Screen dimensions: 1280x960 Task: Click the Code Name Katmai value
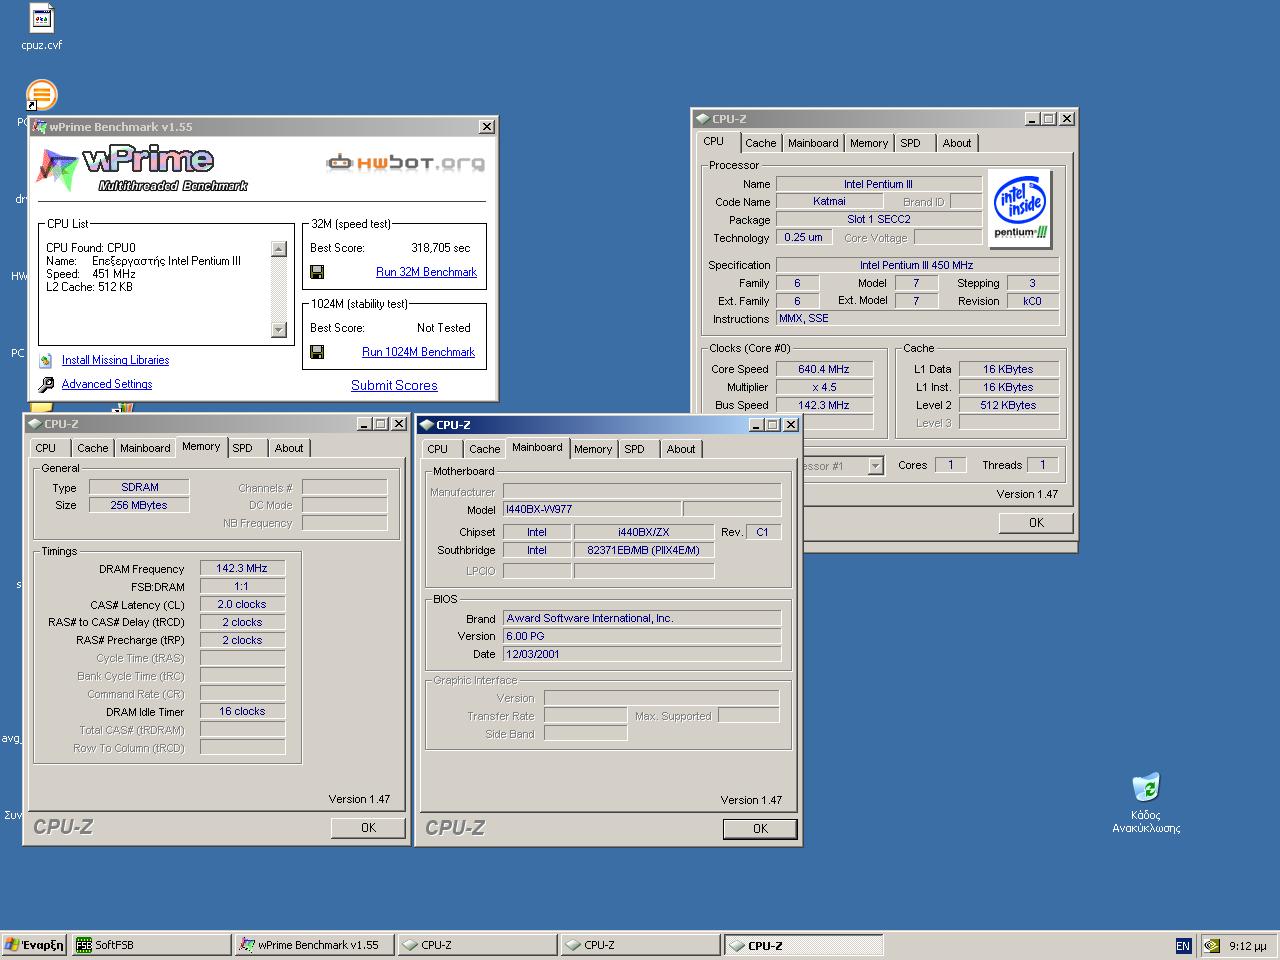tap(829, 201)
